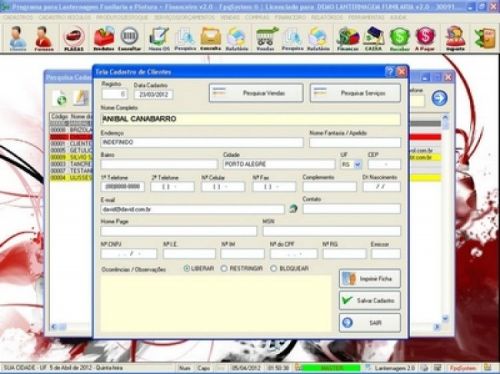Open the Produtos basket icon
The width and height of the screenshot is (500, 374).
104,38
